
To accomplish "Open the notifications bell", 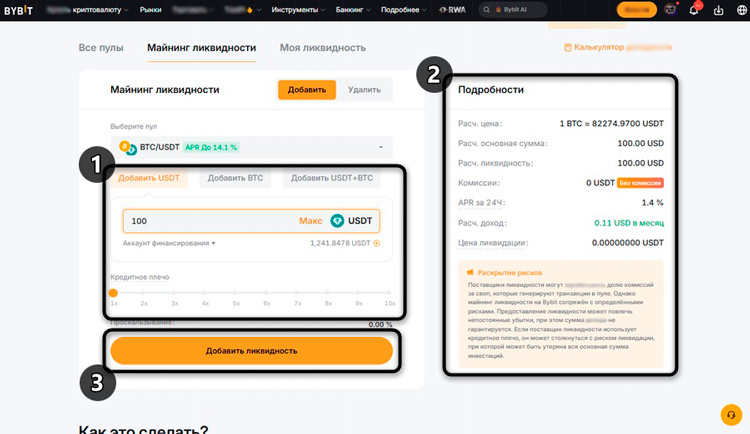I will point(694,10).
